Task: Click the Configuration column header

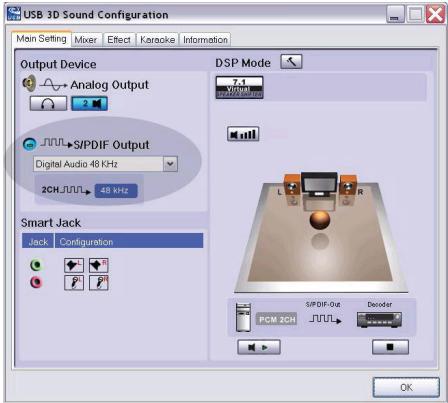Action: coord(129,241)
